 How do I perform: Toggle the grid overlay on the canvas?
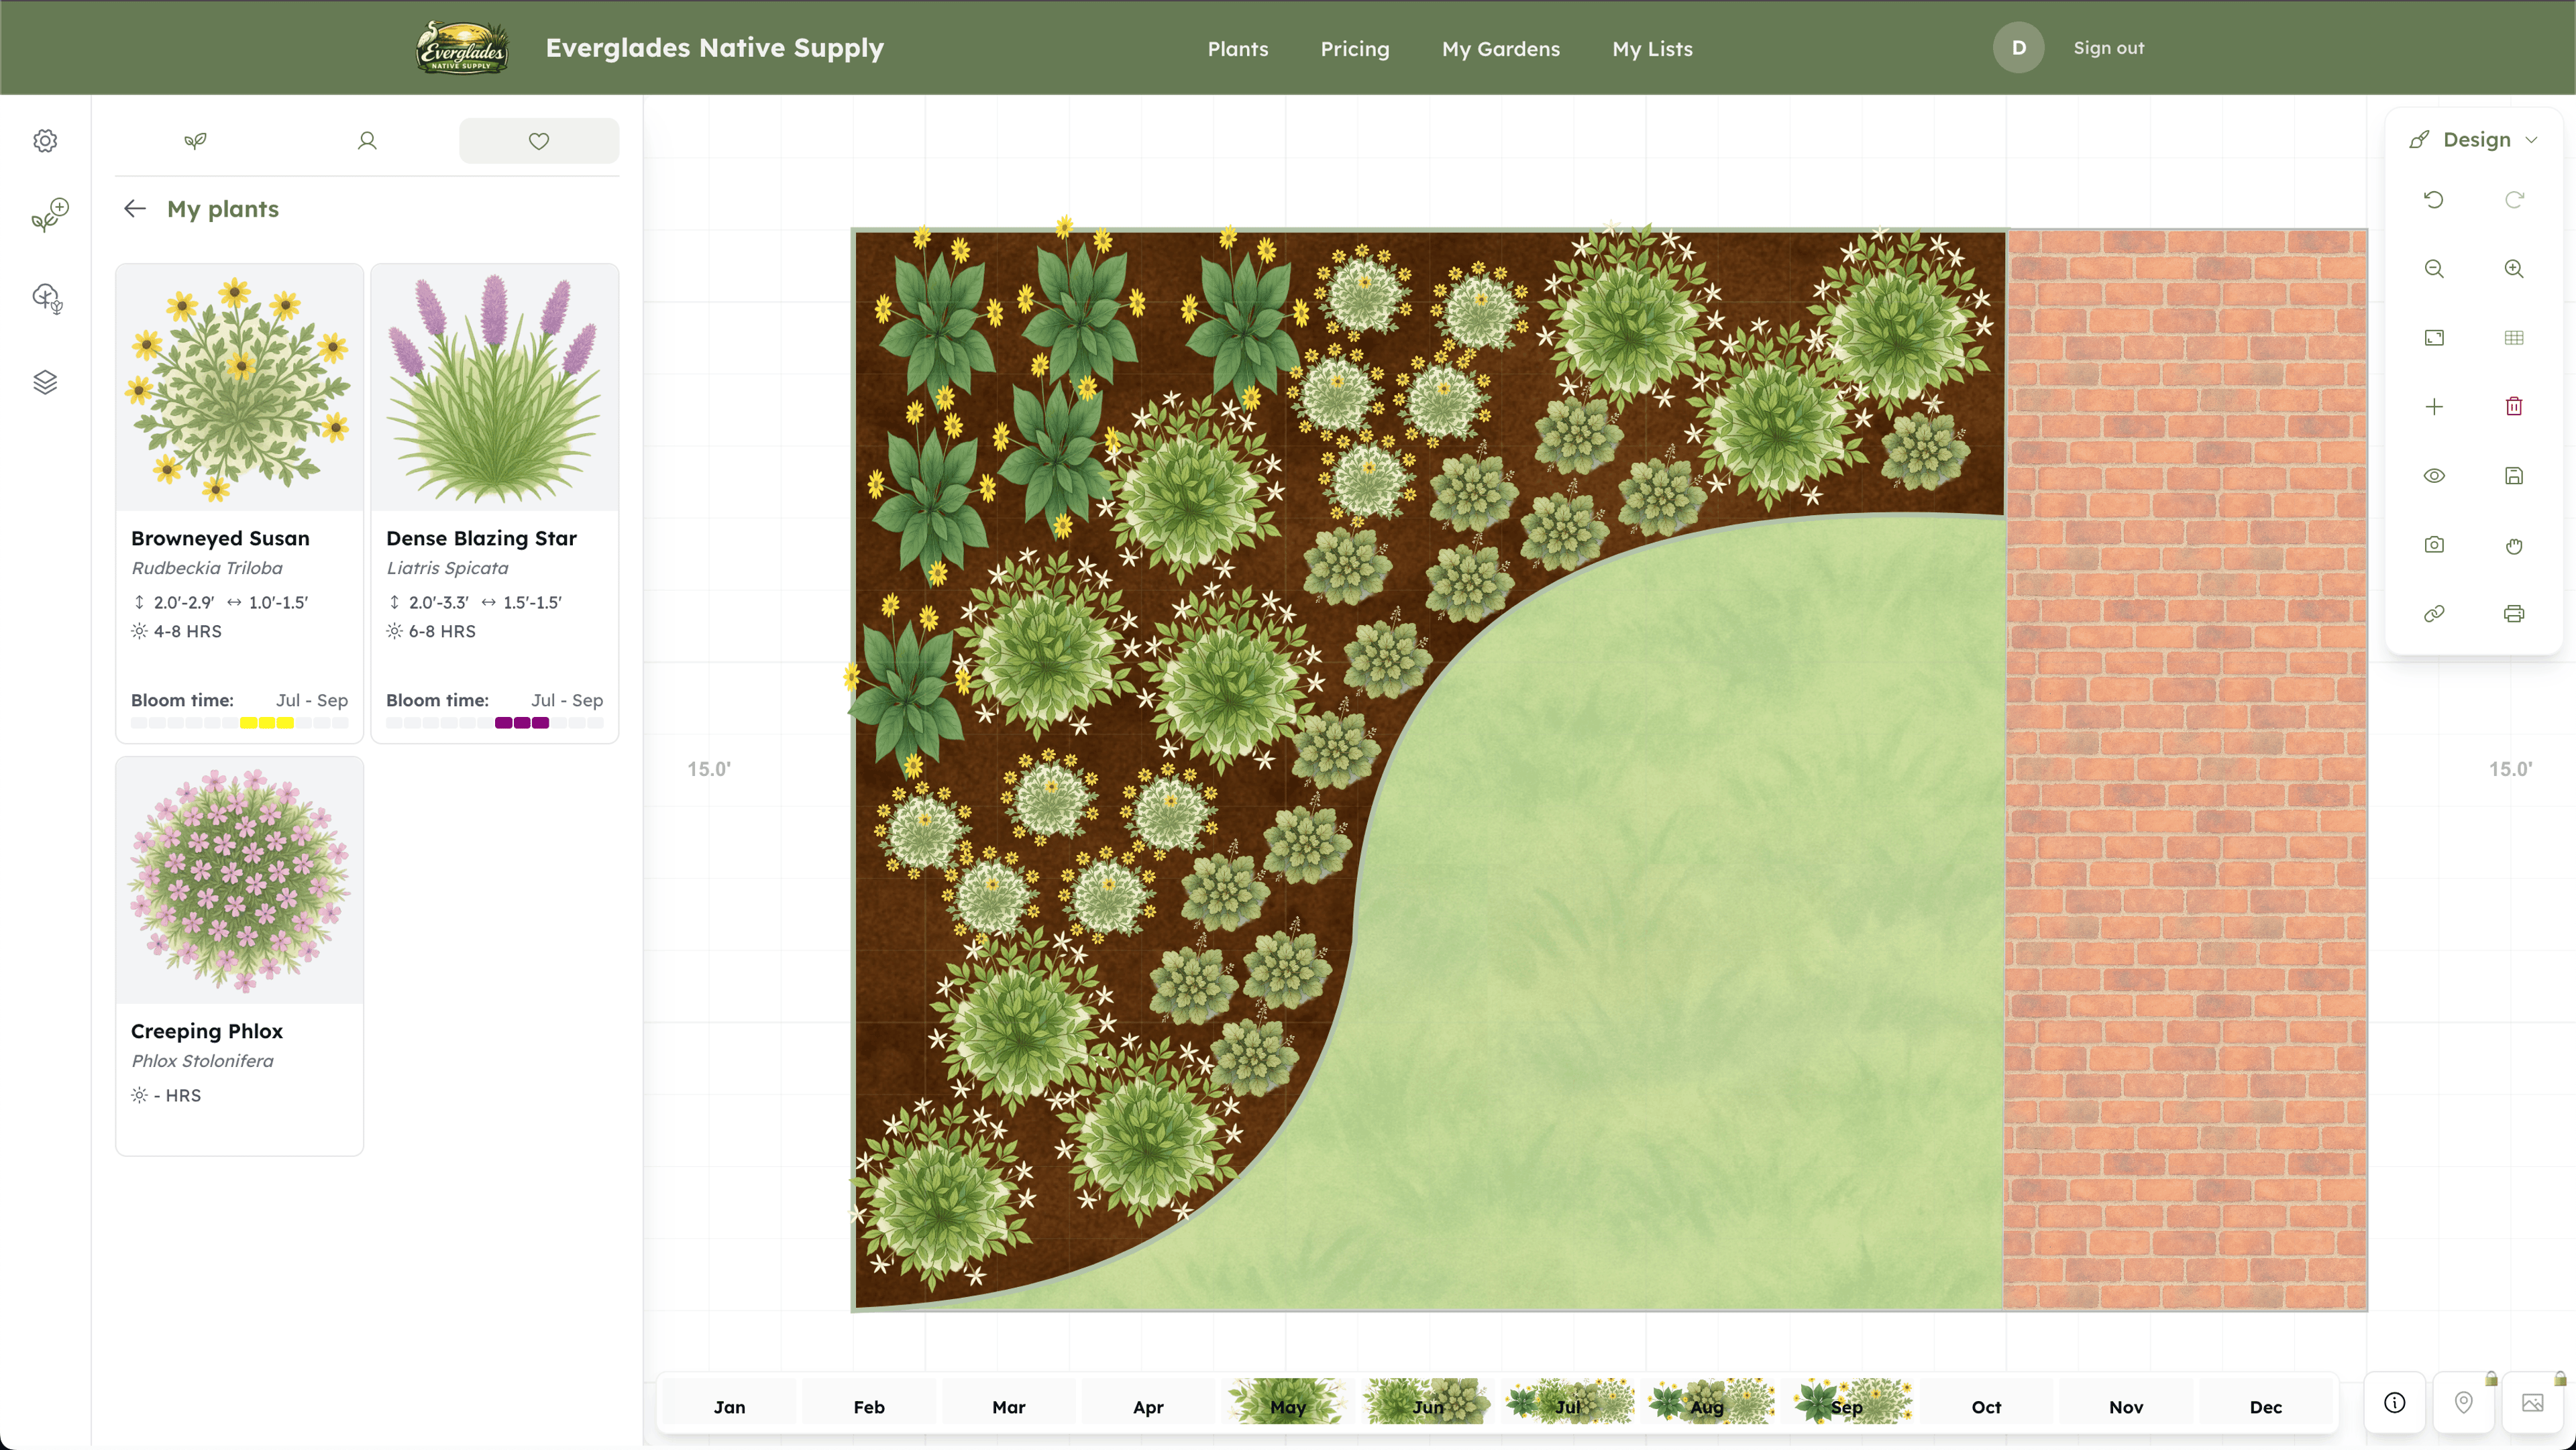tap(2514, 338)
